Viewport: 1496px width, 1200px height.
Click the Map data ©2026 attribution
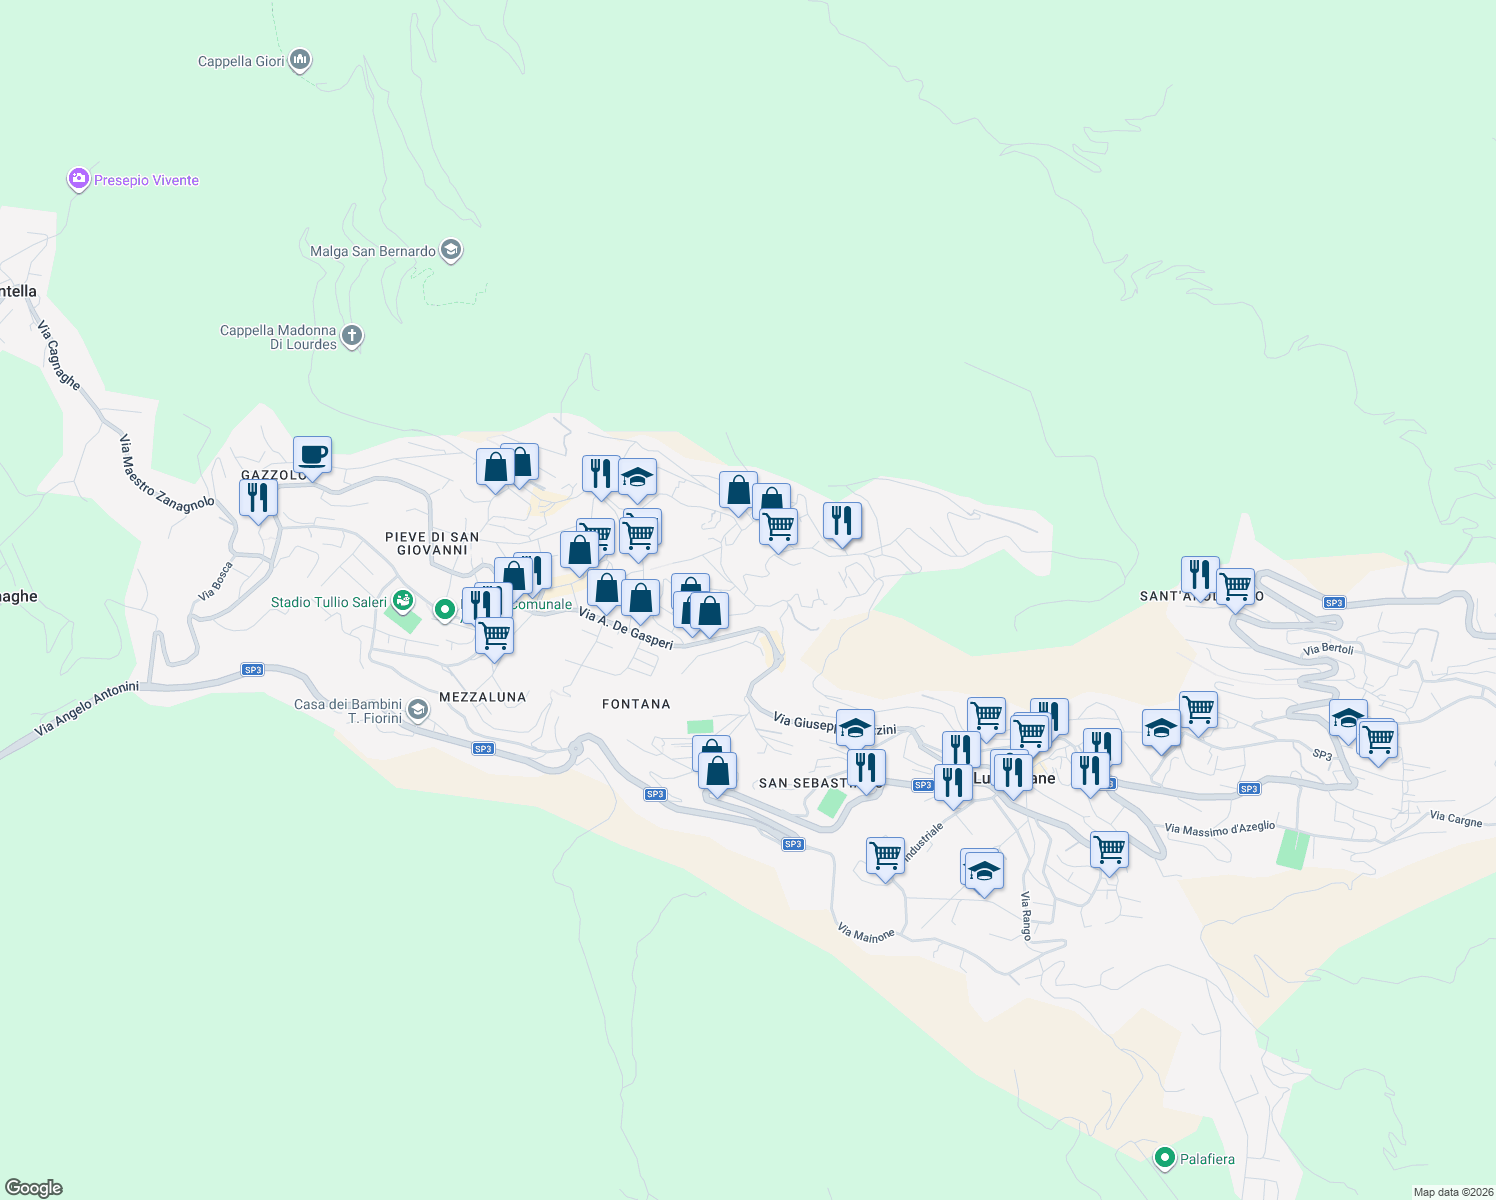(x=1453, y=1192)
